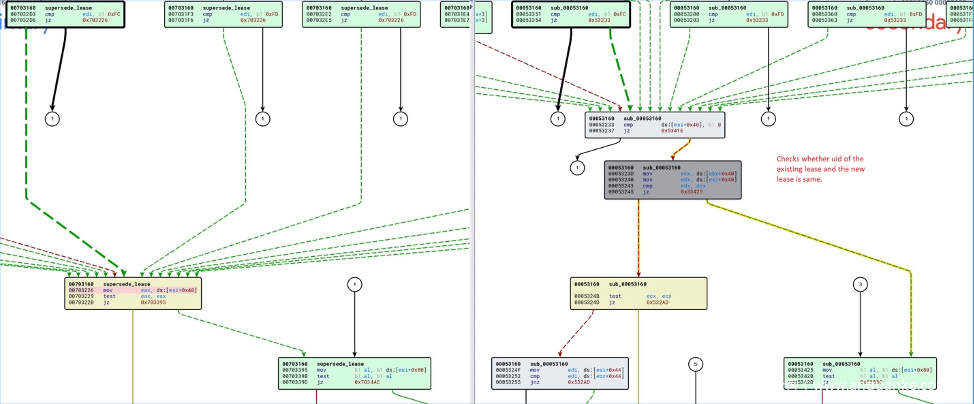
Task: Select circle marker below the 007032E3 block
Action: coord(402,119)
